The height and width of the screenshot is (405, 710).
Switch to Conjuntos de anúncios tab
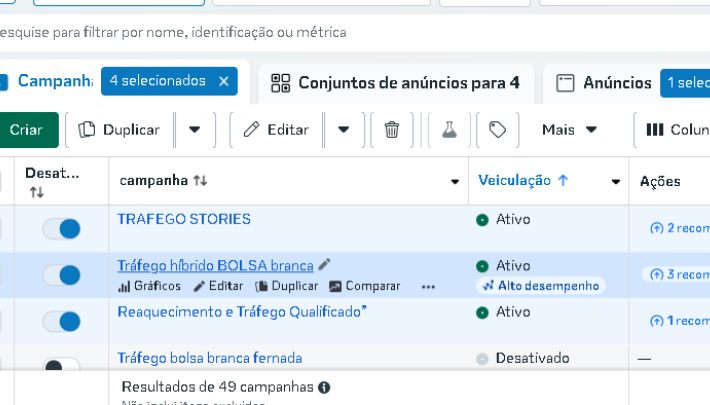point(396,83)
